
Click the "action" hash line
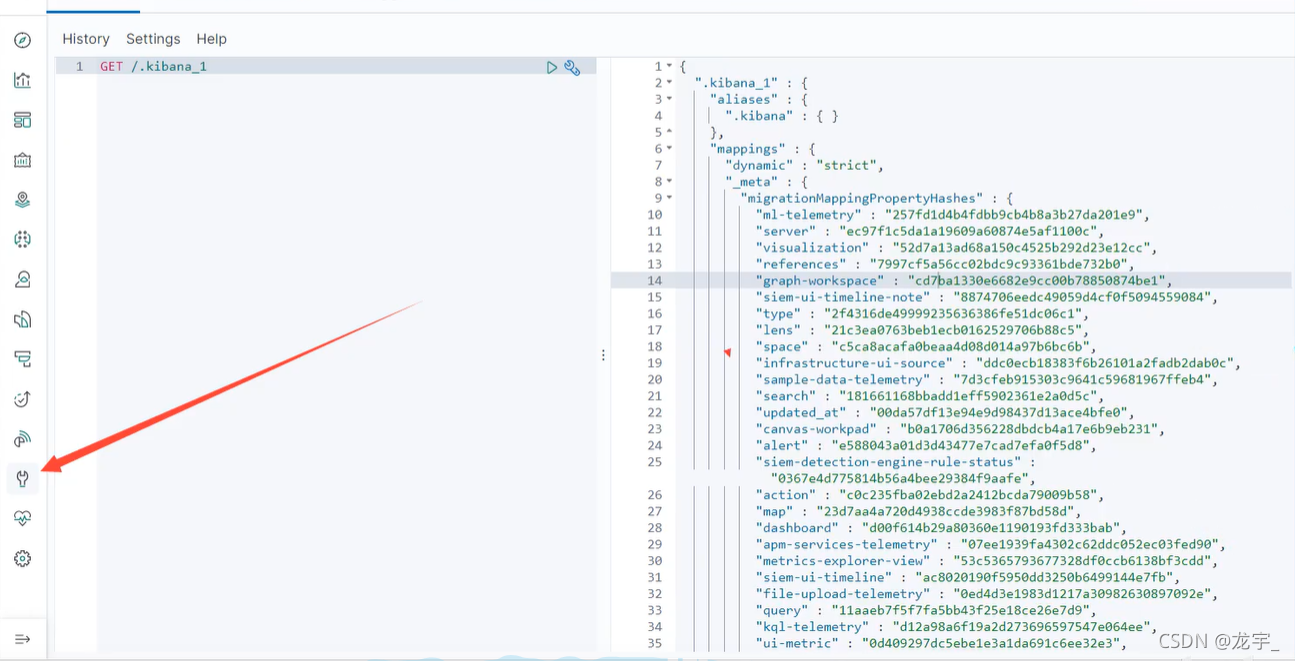coord(930,495)
